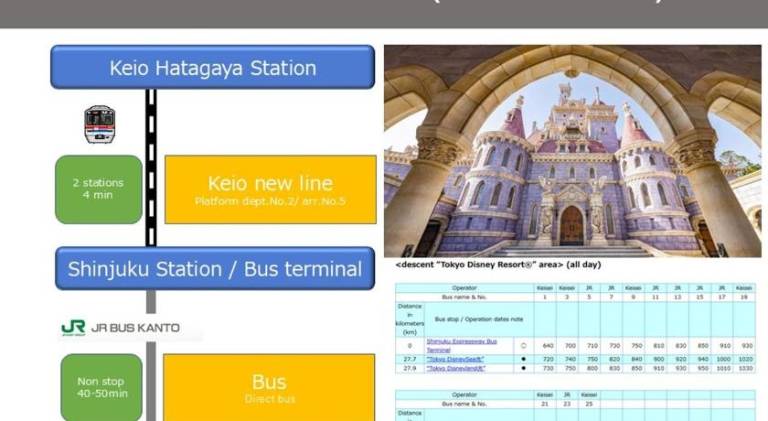Click the open circle mark in Shinjuku row
This screenshot has height=421, width=768.
click(x=523, y=346)
